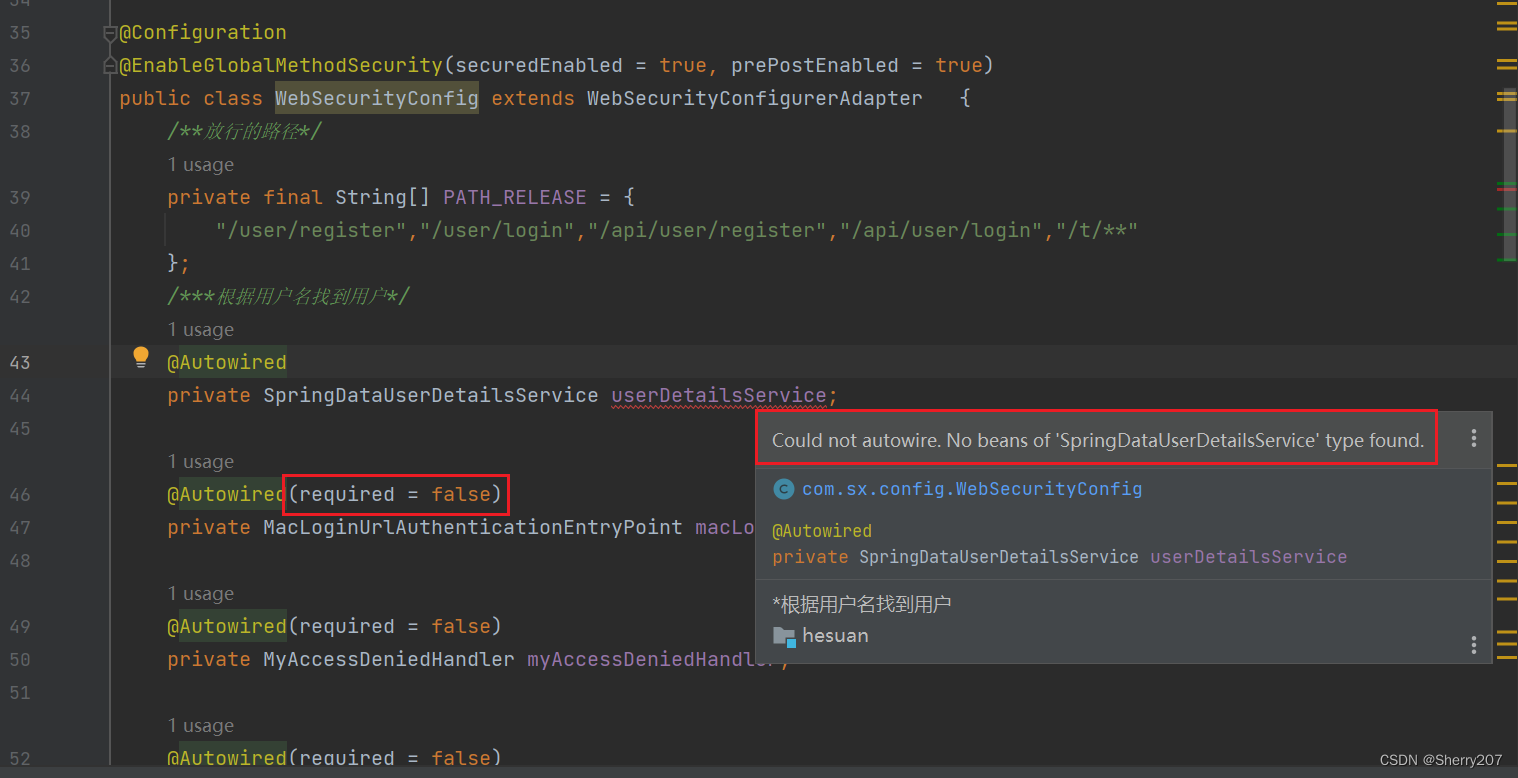Click the class icon beside com.sx.config.WebSecurityConfig

[784, 489]
